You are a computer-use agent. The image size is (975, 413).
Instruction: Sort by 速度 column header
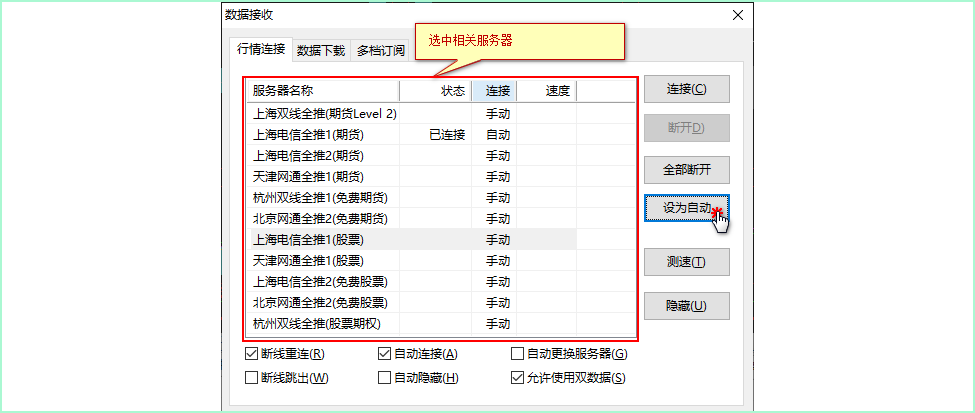[547, 91]
